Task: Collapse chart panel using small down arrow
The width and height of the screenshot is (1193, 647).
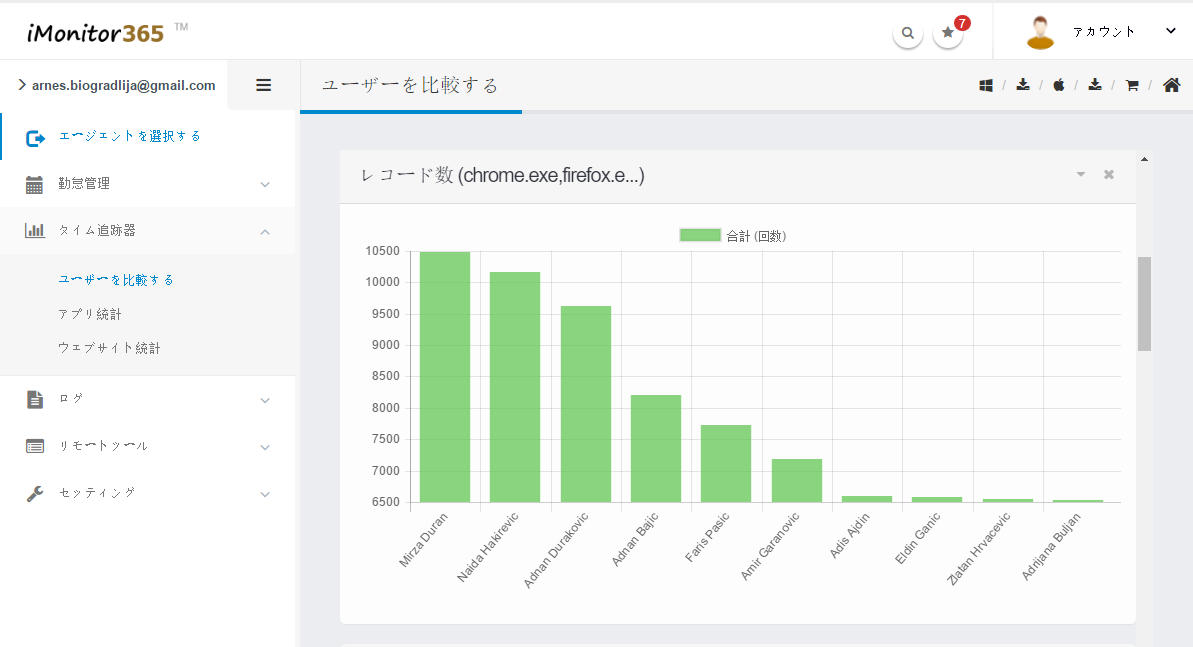Action: coord(1080,175)
